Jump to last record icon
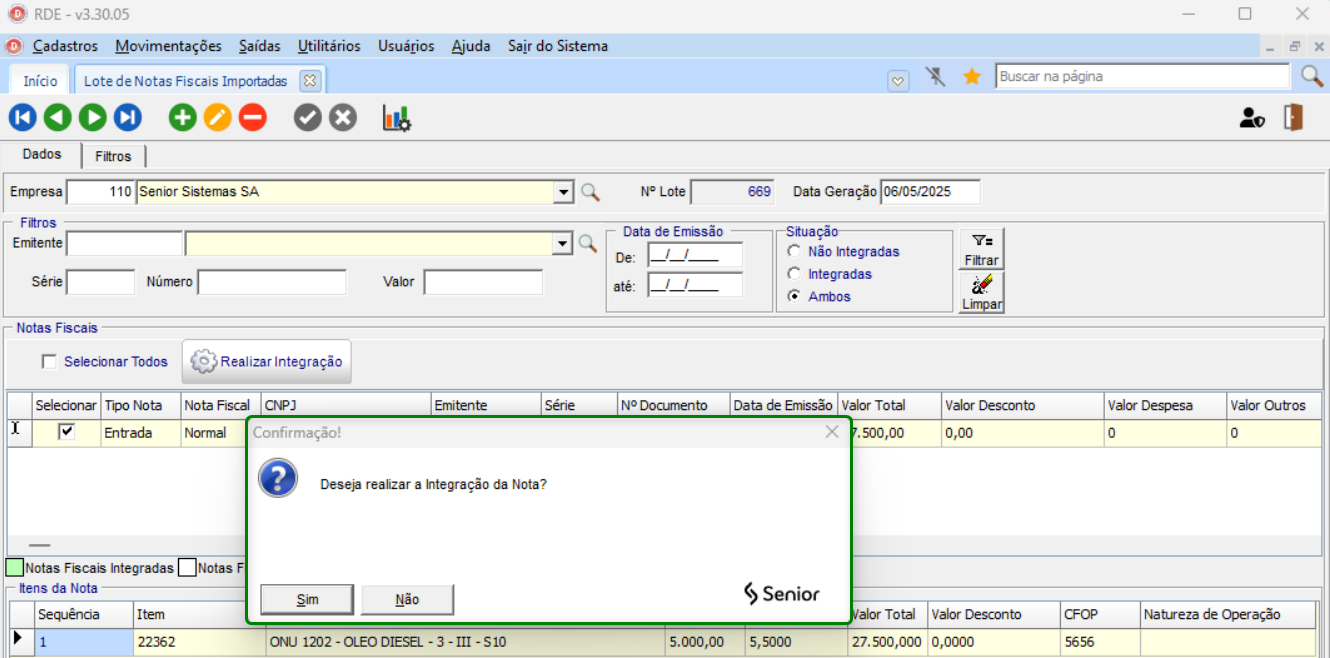1330x658 pixels. [127, 118]
